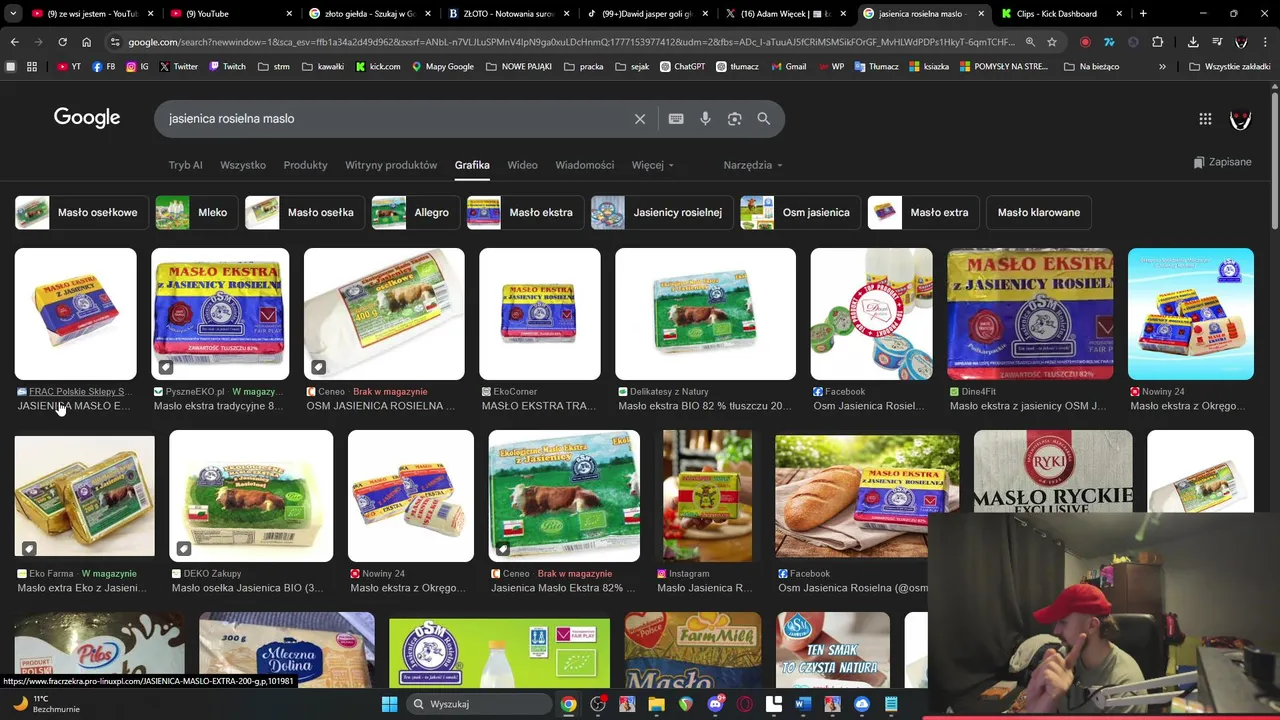Open Microsoft Word from the taskbar

pos(802,704)
